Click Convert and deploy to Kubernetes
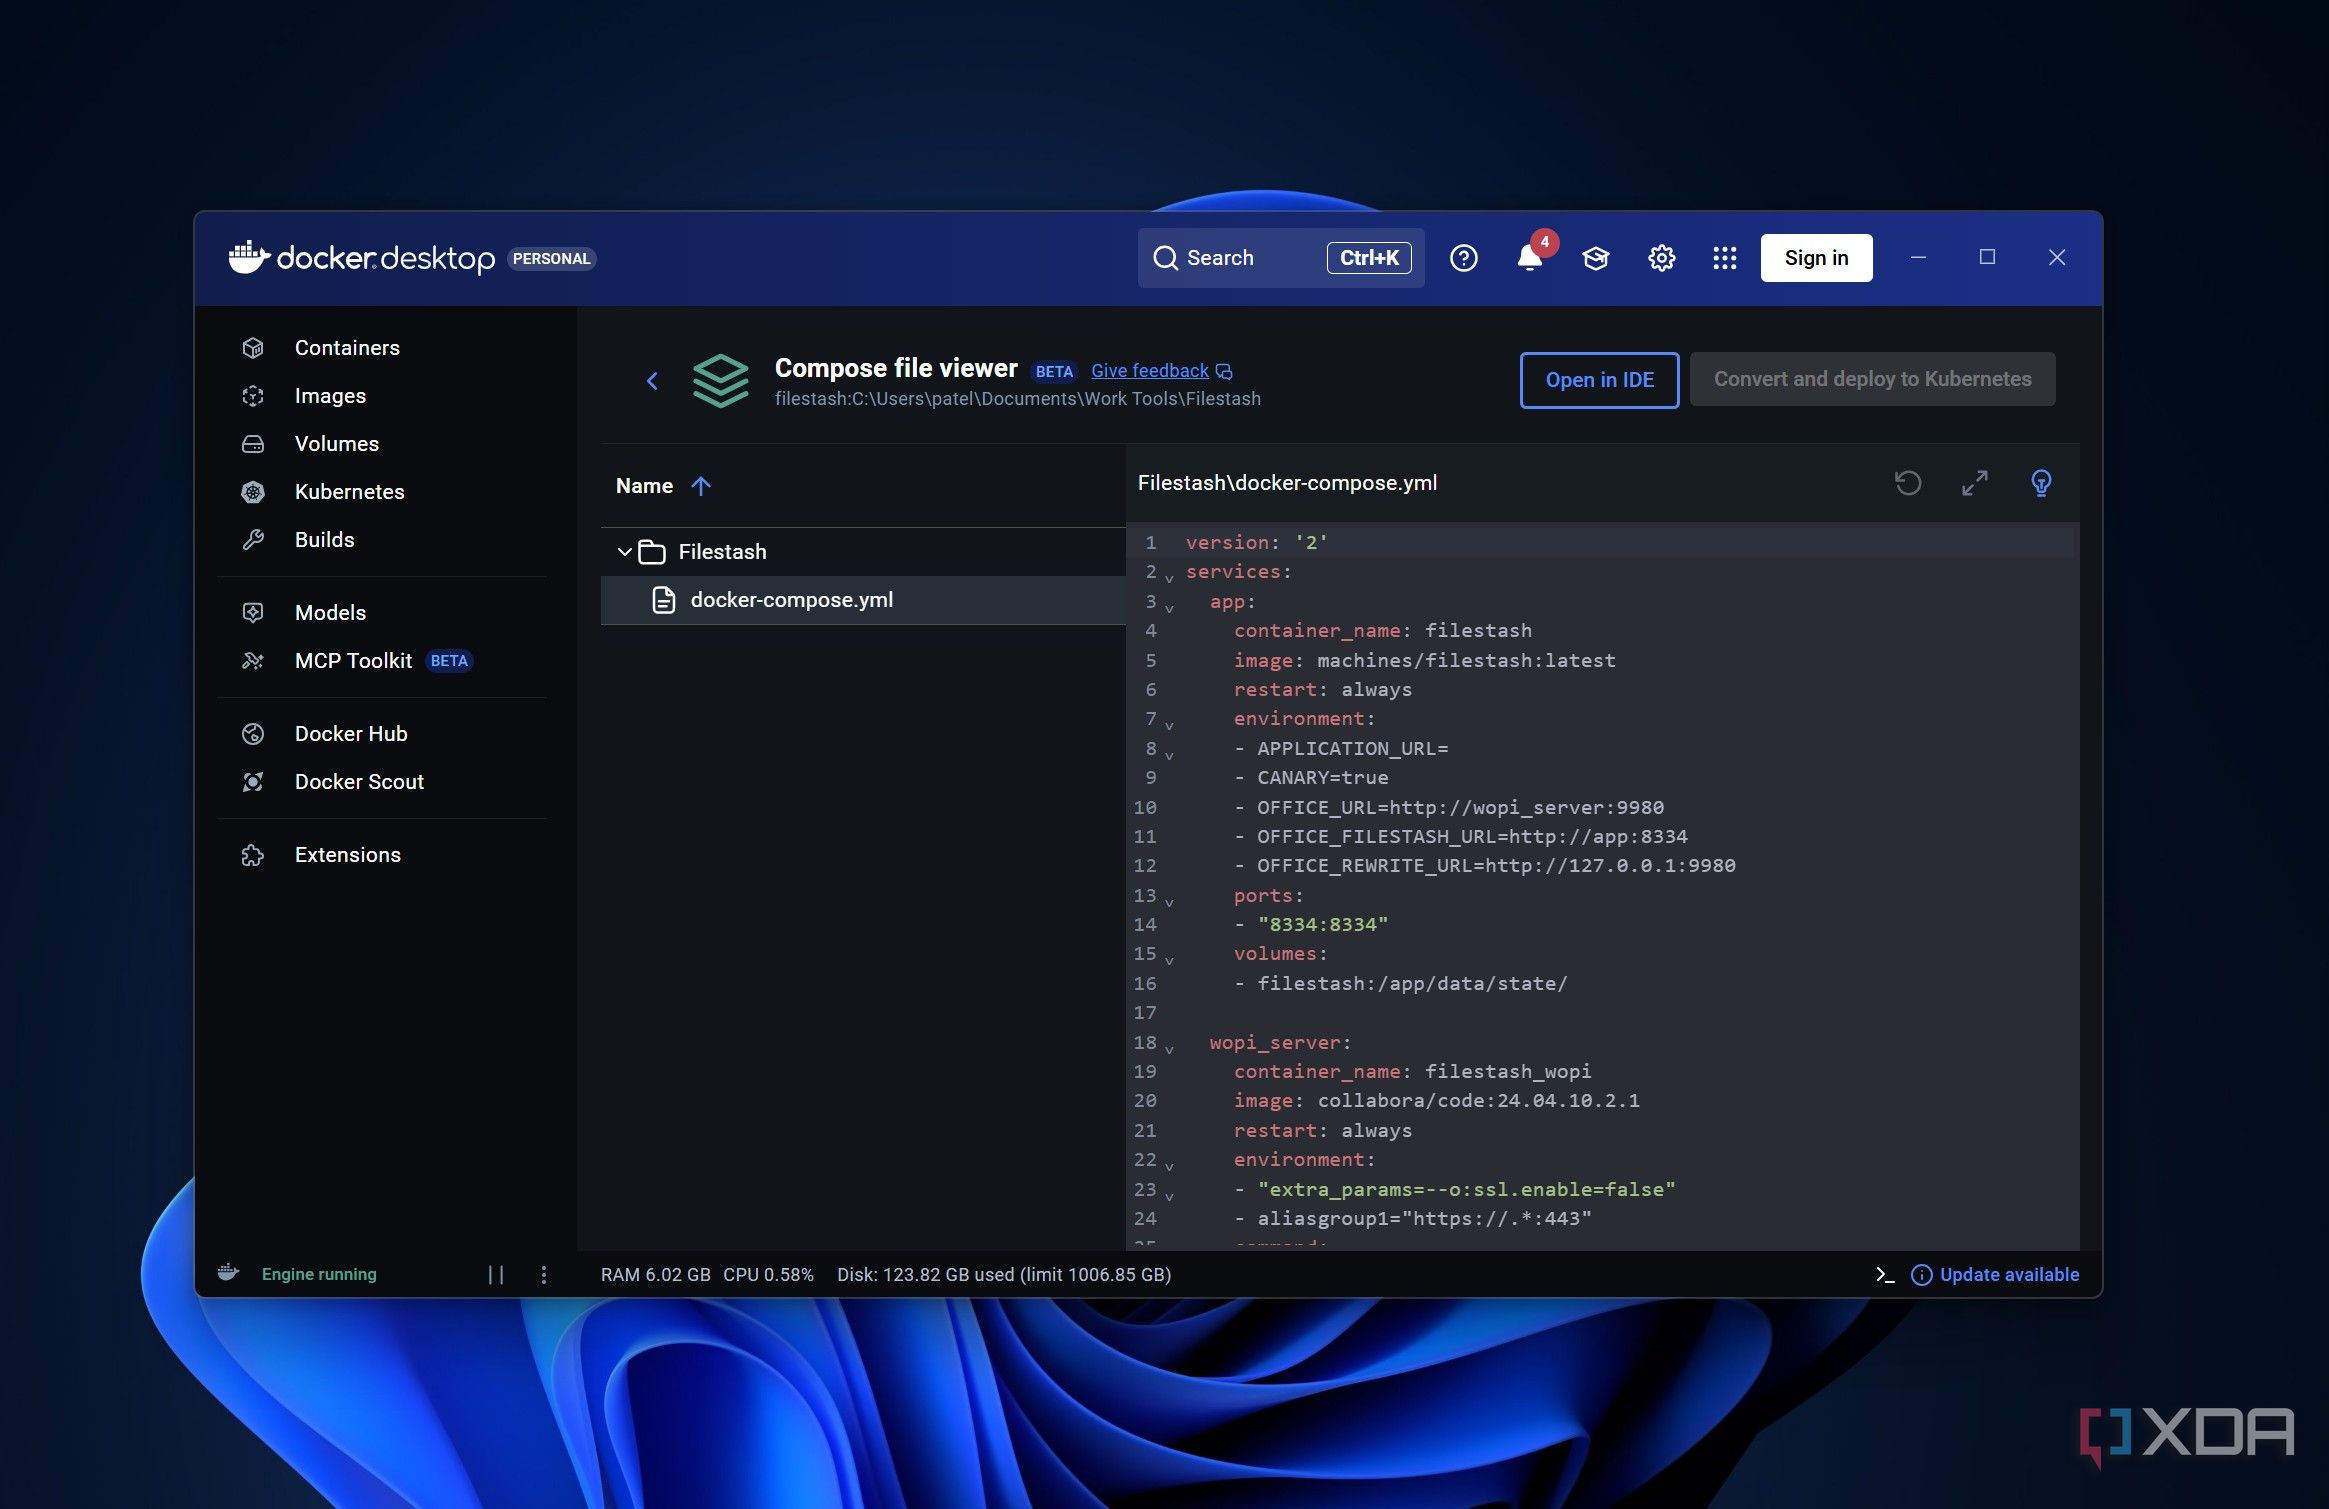This screenshot has height=1509, width=2329. pos(1872,379)
